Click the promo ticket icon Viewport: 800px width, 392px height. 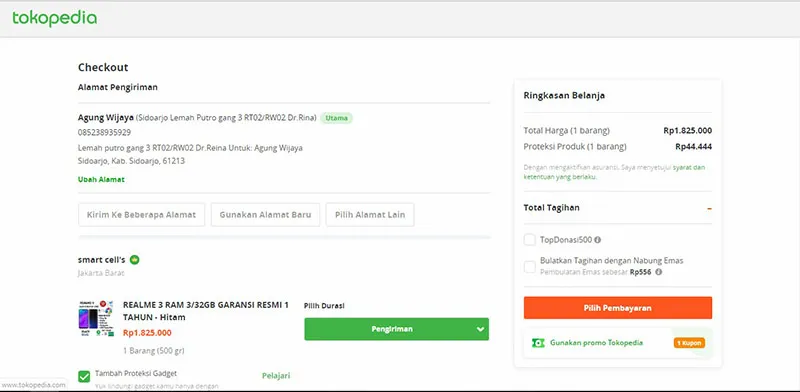click(x=538, y=343)
